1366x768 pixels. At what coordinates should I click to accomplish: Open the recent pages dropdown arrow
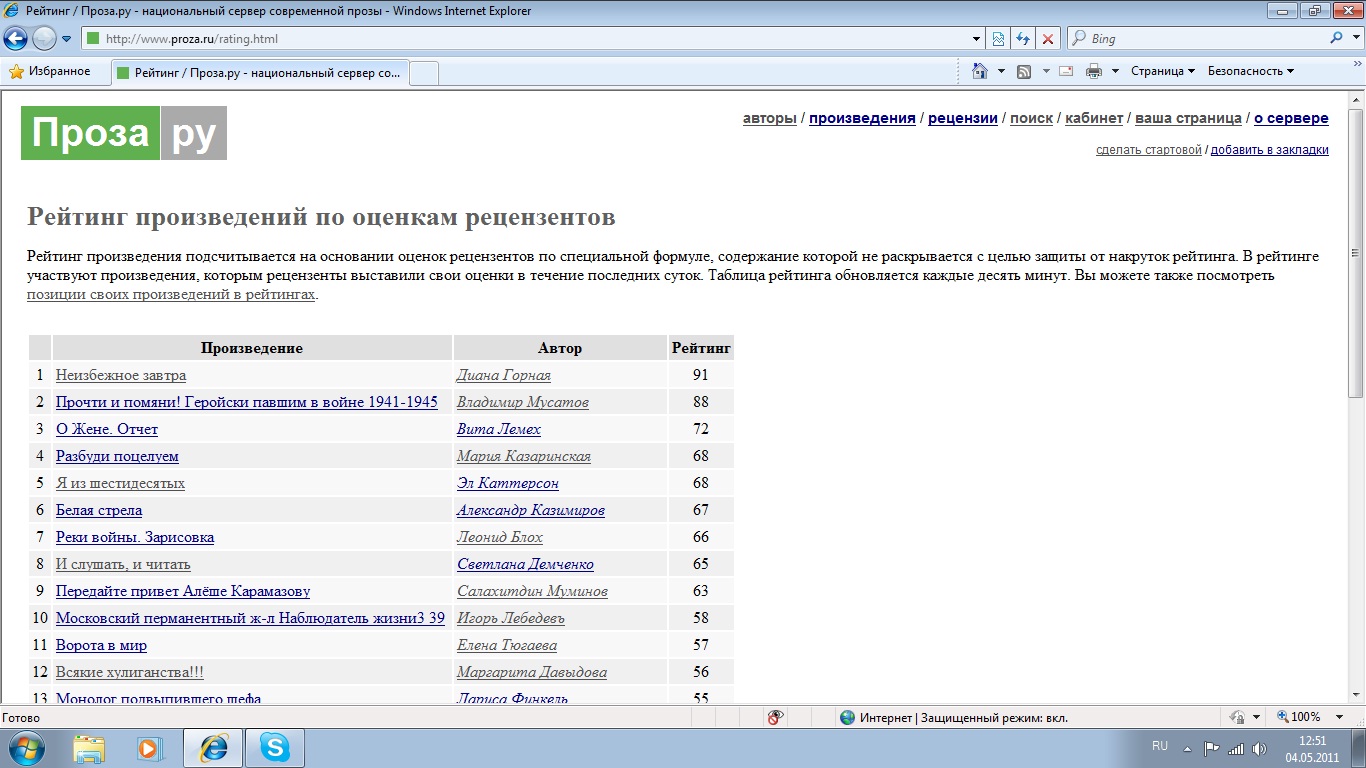[67, 39]
